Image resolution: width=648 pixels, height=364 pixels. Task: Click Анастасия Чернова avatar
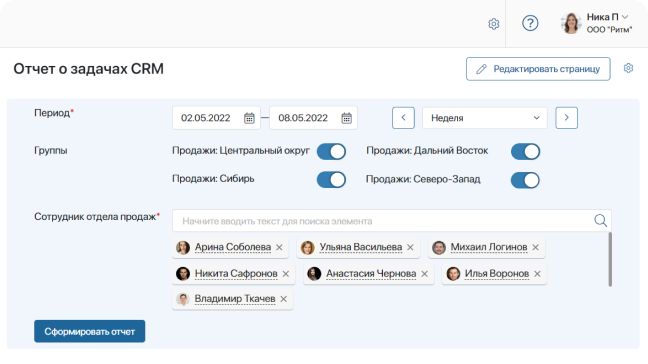click(314, 274)
